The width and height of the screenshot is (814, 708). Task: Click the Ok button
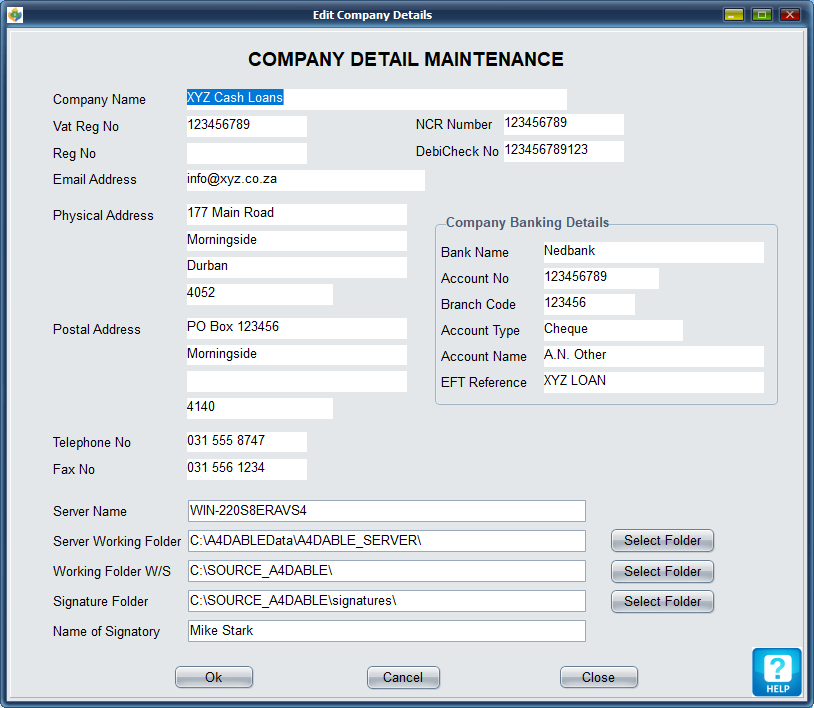tap(214, 677)
